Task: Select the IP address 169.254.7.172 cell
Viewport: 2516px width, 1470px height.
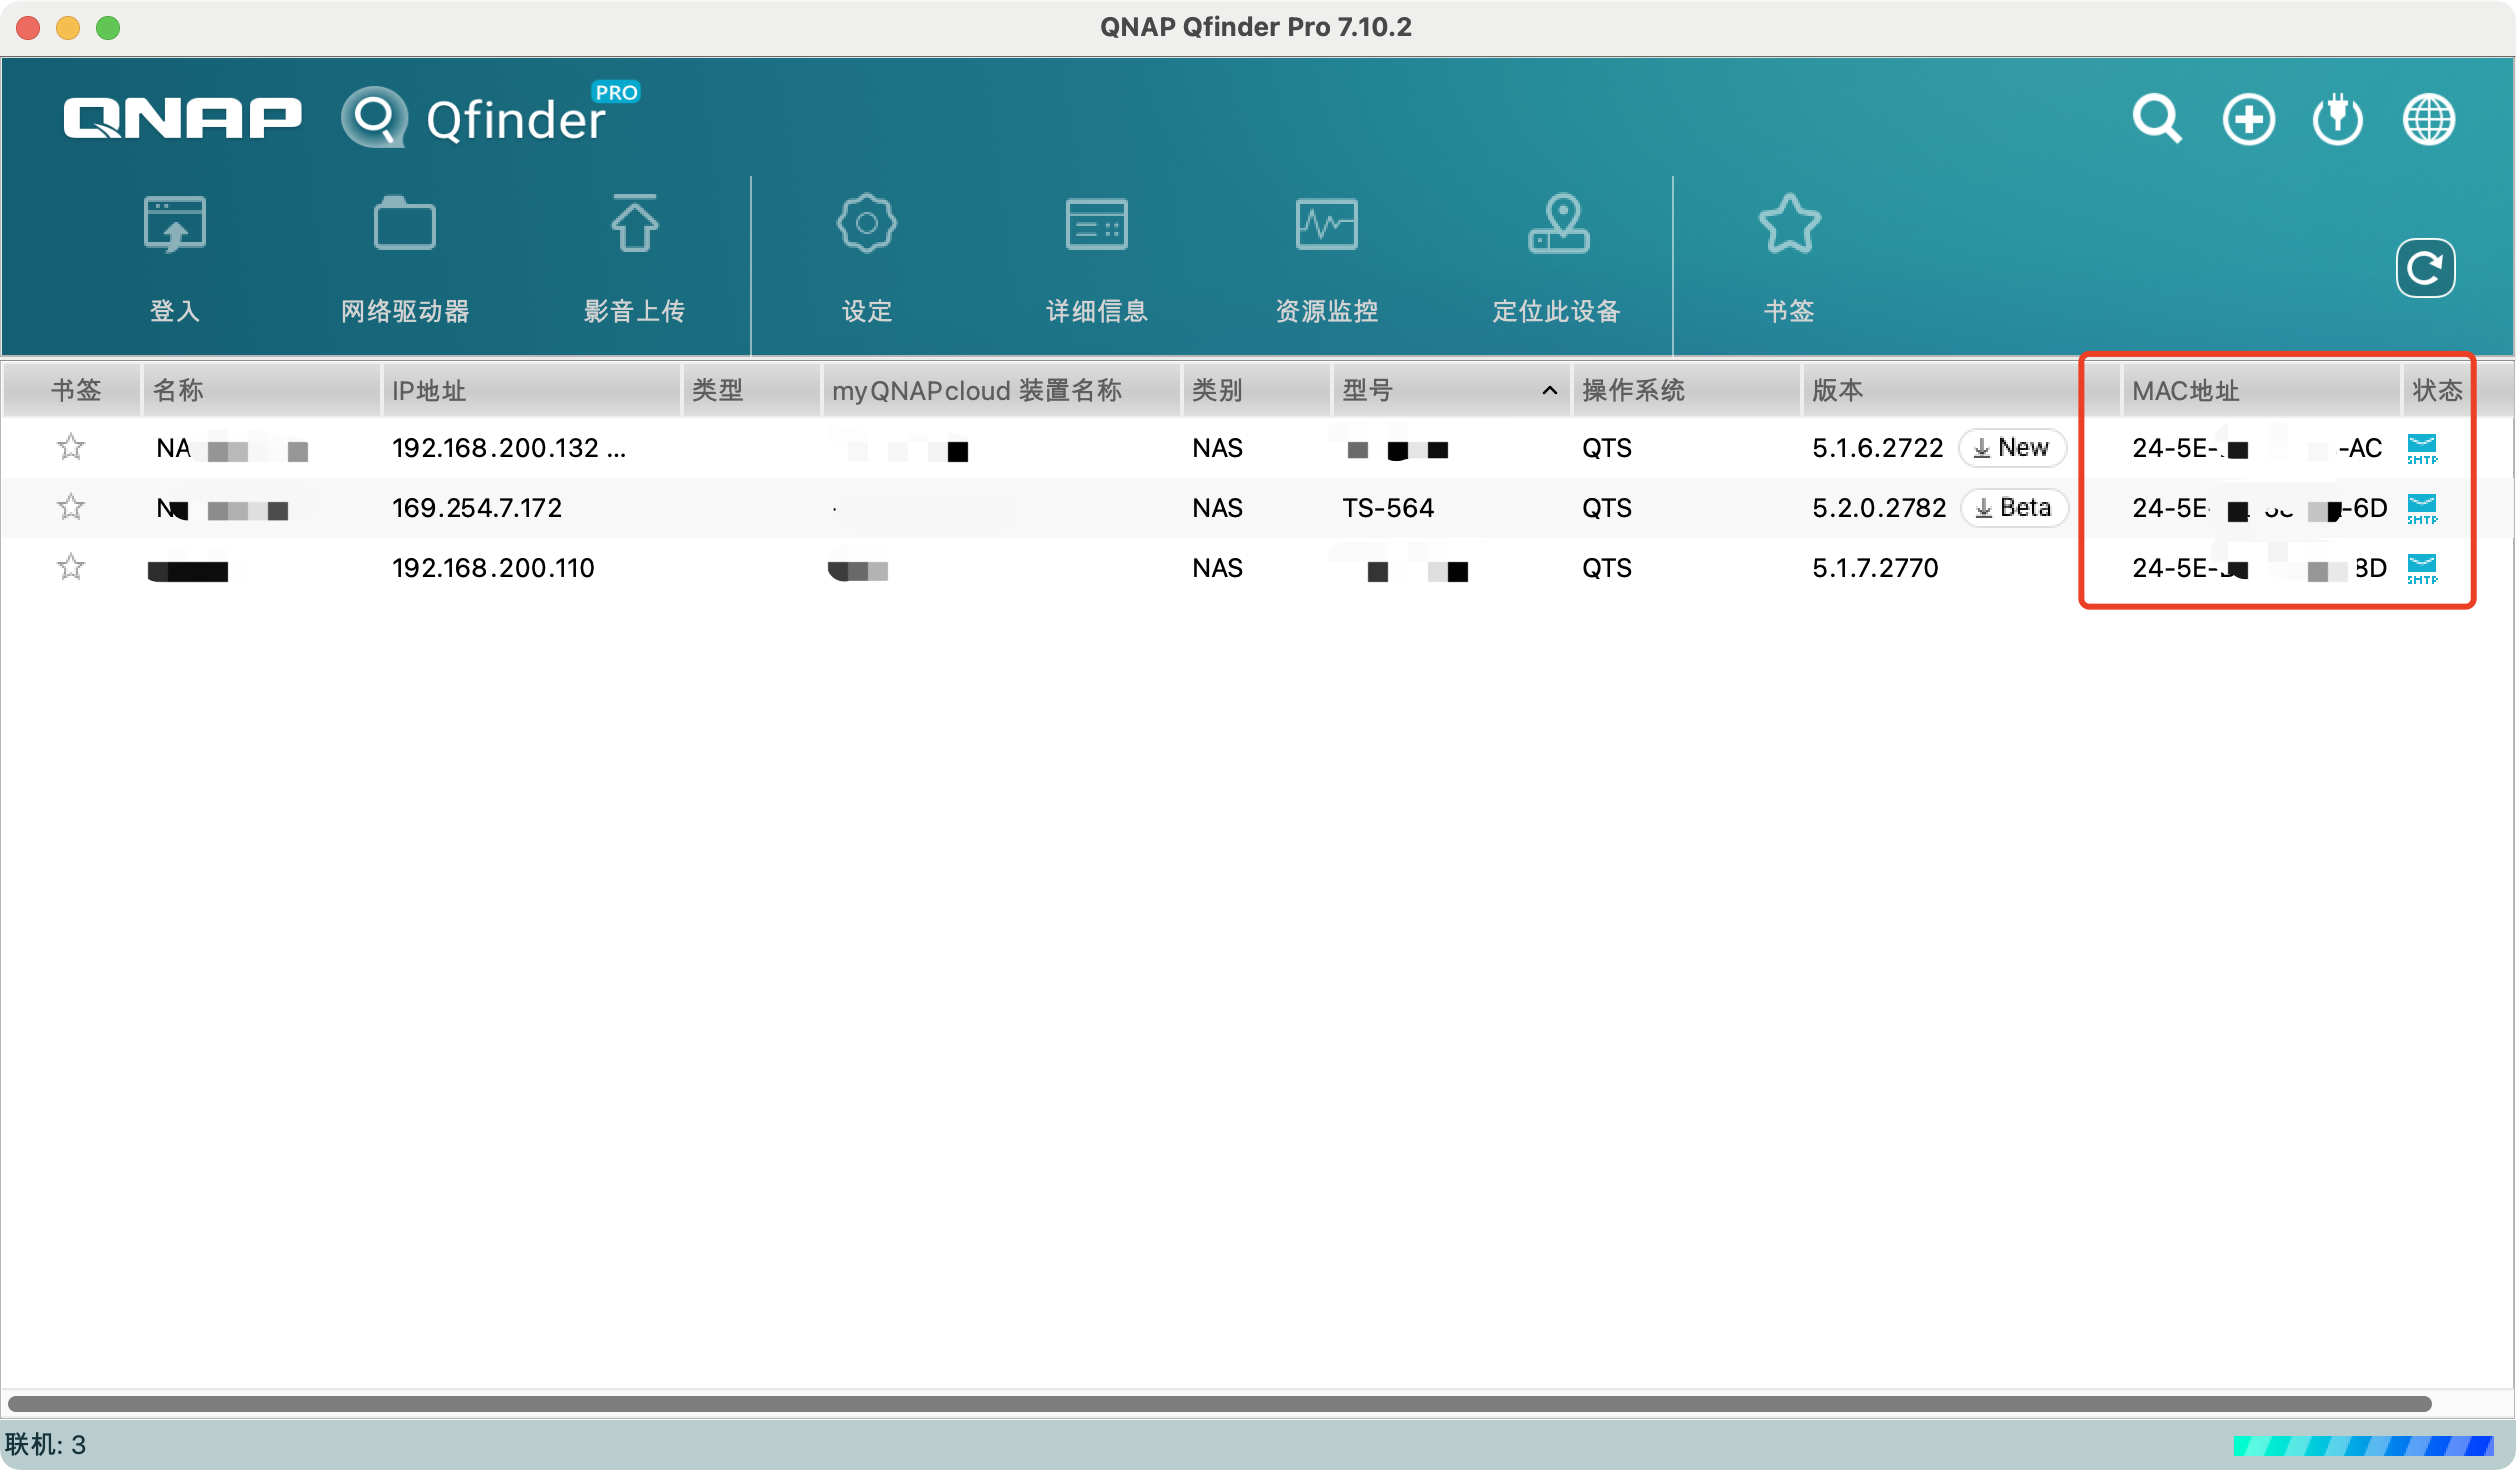Action: [x=477, y=508]
